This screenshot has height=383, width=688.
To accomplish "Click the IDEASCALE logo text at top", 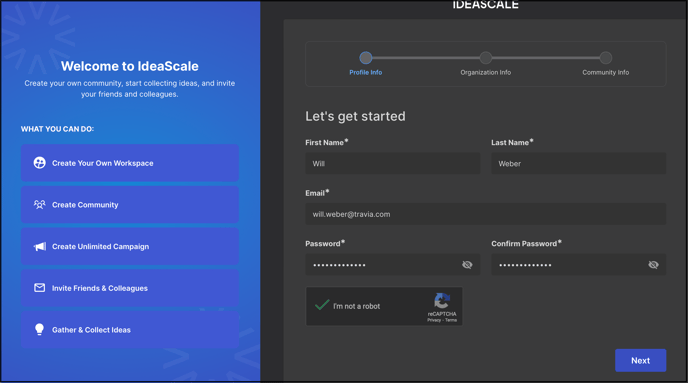I will click(x=486, y=5).
